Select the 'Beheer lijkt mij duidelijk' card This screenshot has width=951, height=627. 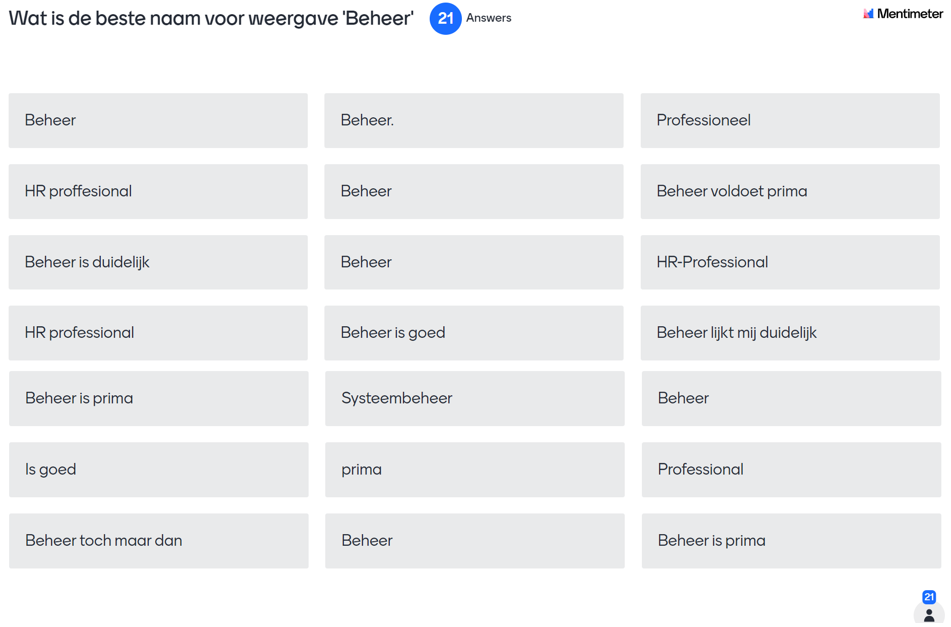click(789, 333)
